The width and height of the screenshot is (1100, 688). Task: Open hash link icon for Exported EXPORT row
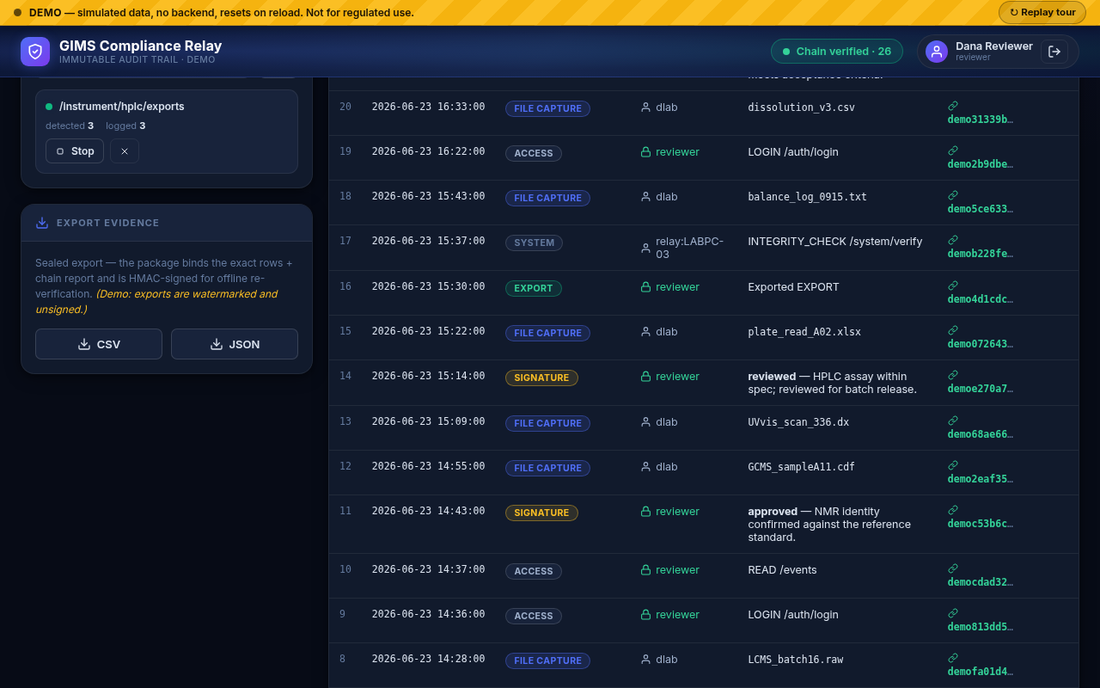click(953, 286)
